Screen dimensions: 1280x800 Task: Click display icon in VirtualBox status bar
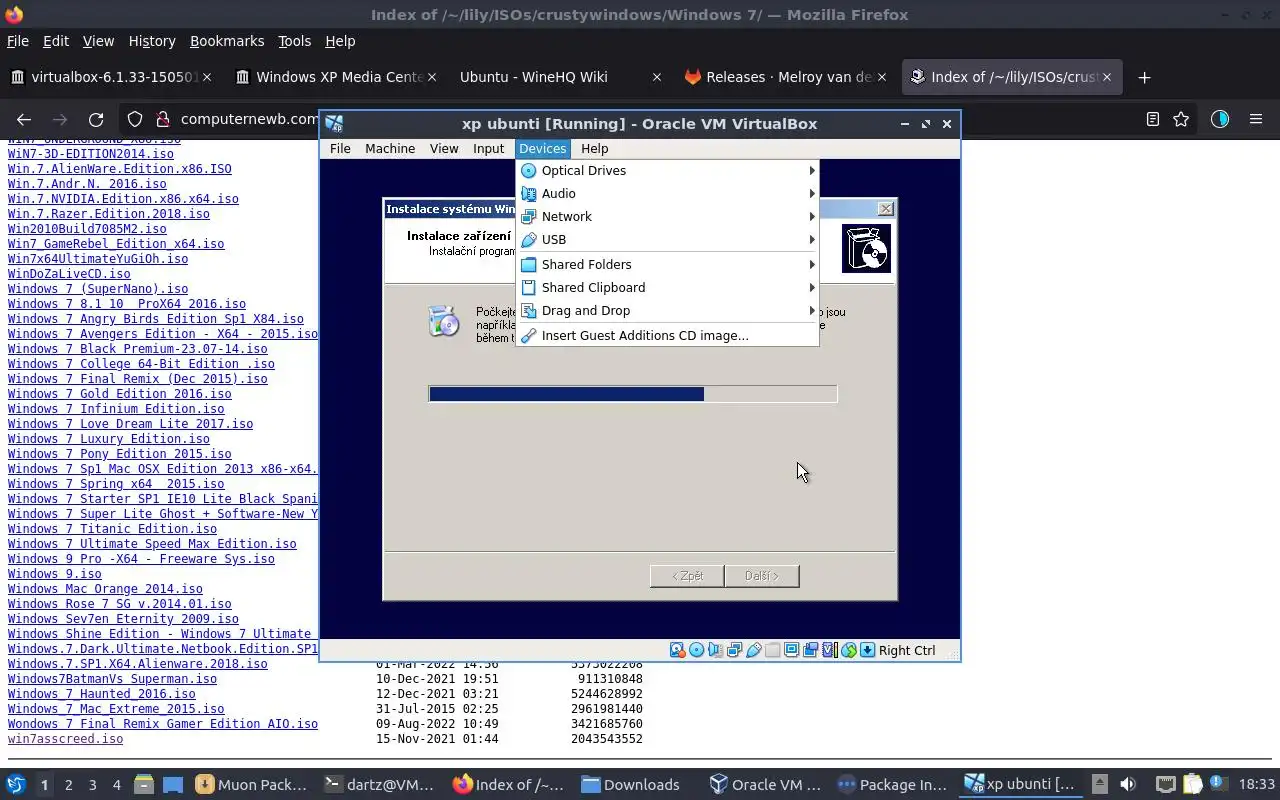pyautogui.click(x=791, y=650)
